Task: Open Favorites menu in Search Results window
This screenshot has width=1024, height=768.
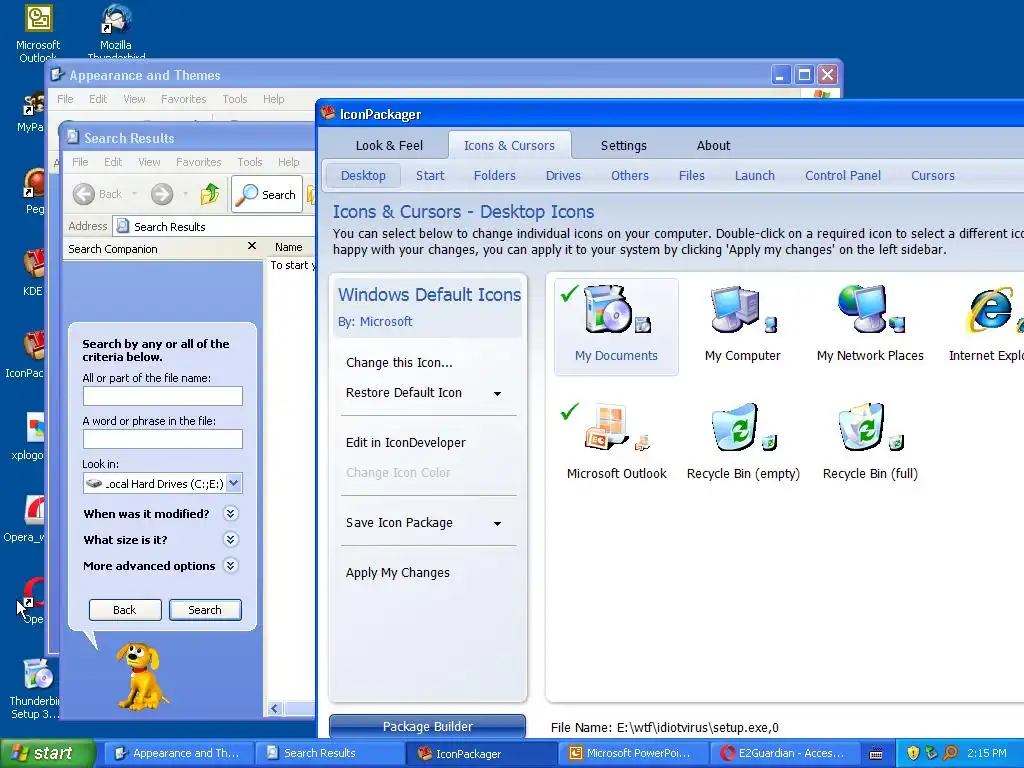Action: (199, 162)
